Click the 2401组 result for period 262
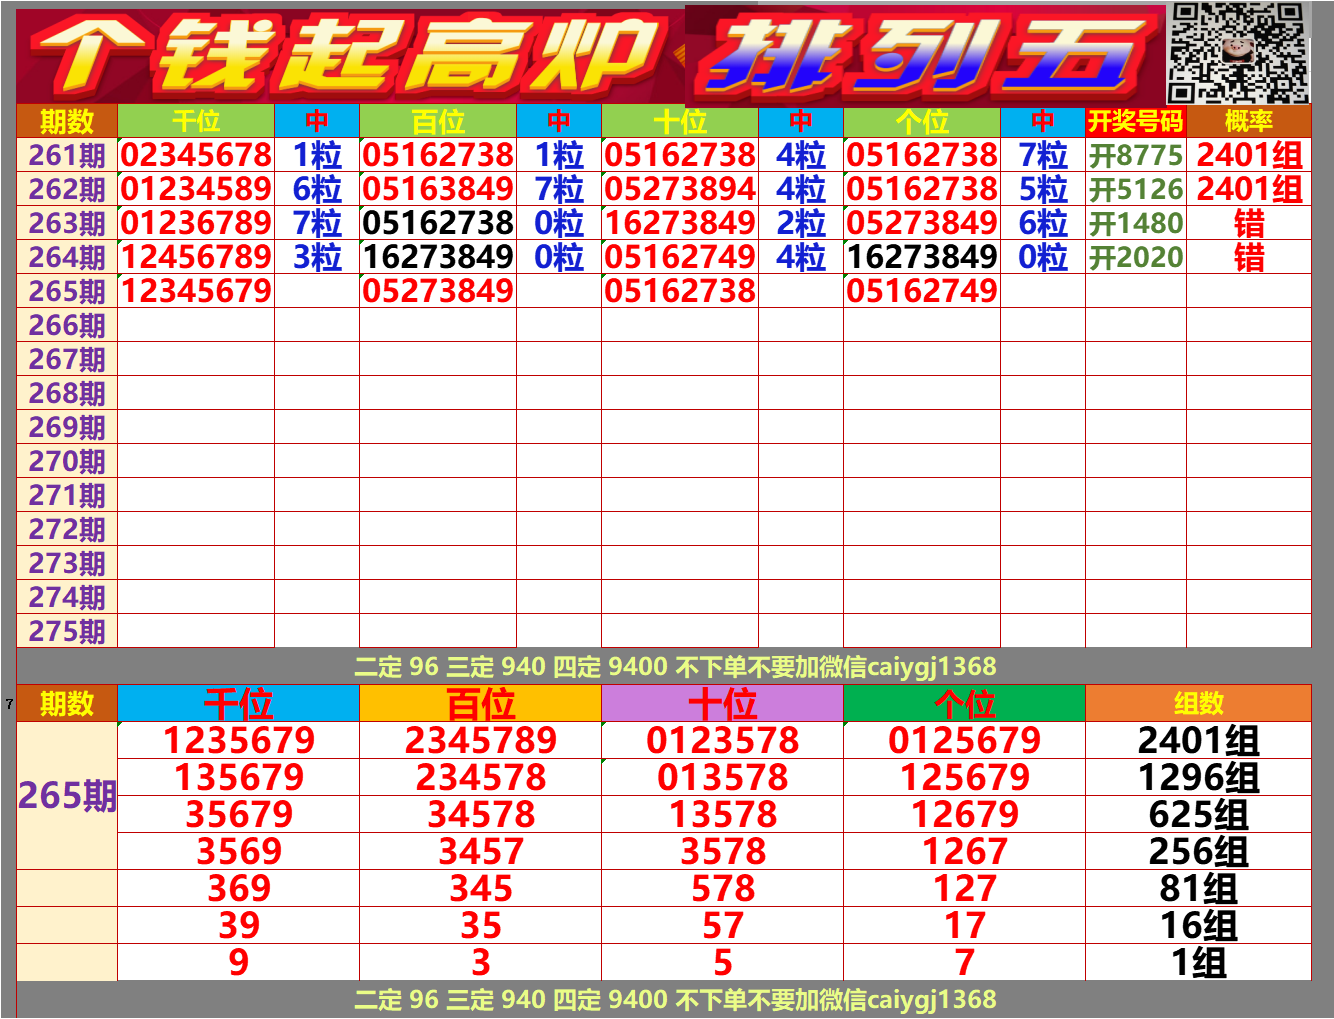This screenshot has height=1019, width=1334. (1250, 189)
